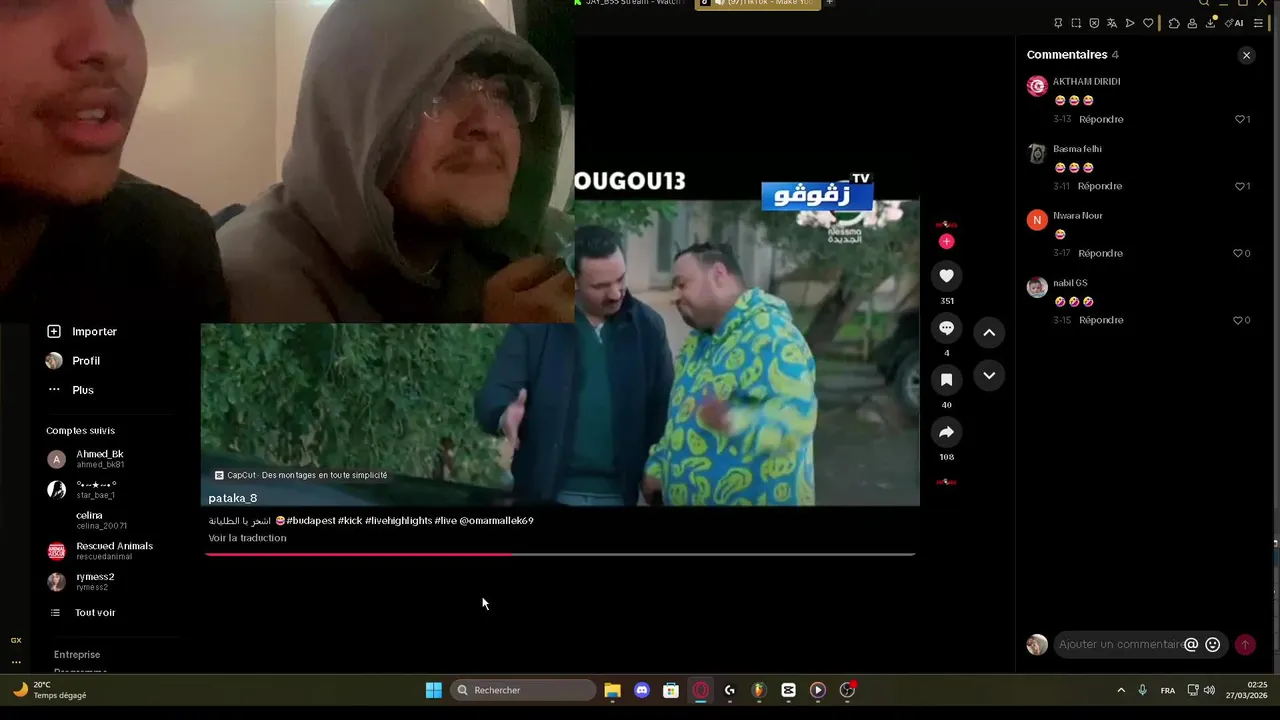Reply to nabil GS's comment
This screenshot has height=720, width=1280.
pos(1101,320)
